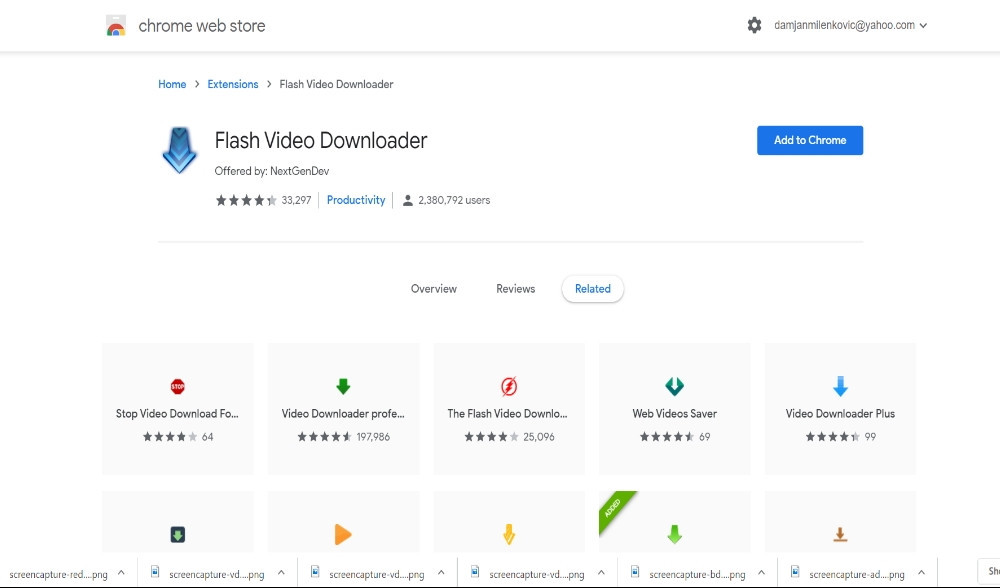Expand options for screencapture-red png download

click(121, 573)
